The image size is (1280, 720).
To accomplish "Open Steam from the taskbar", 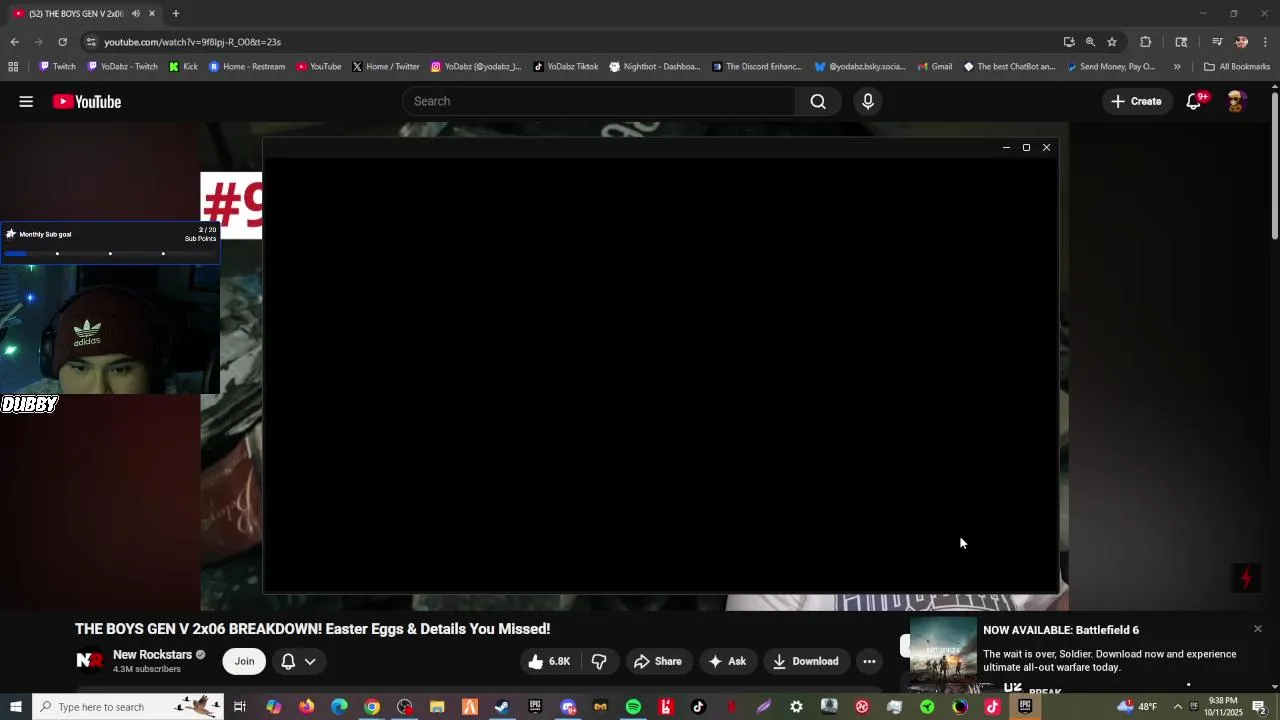I will [502, 707].
